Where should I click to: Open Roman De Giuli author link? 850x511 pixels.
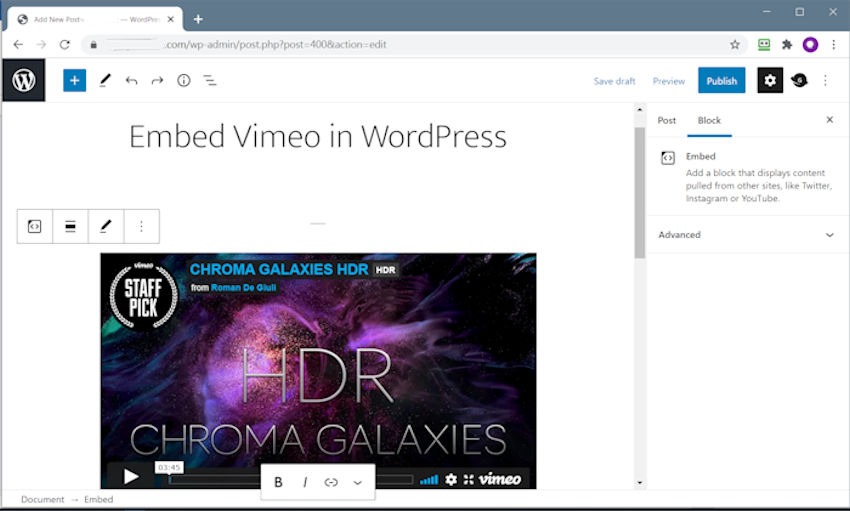coord(243,288)
